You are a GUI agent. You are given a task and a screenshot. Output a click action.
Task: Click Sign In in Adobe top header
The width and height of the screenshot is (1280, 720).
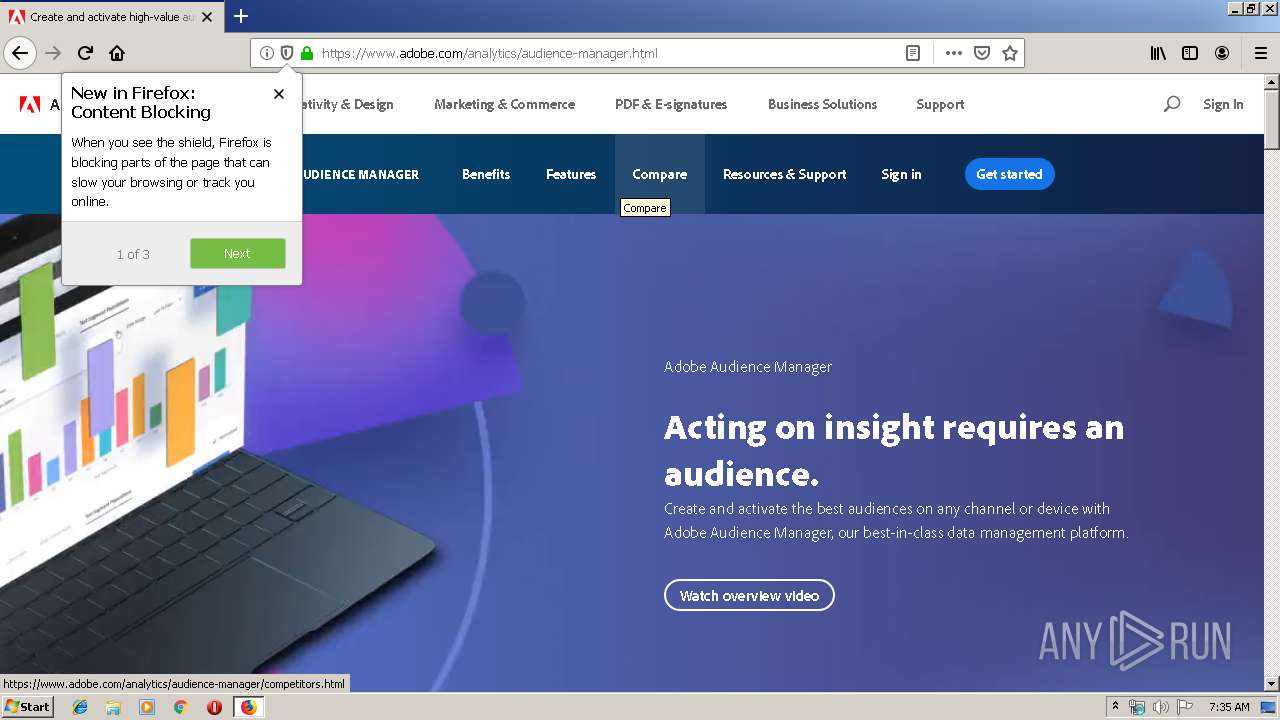pyautogui.click(x=1223, y=104)
